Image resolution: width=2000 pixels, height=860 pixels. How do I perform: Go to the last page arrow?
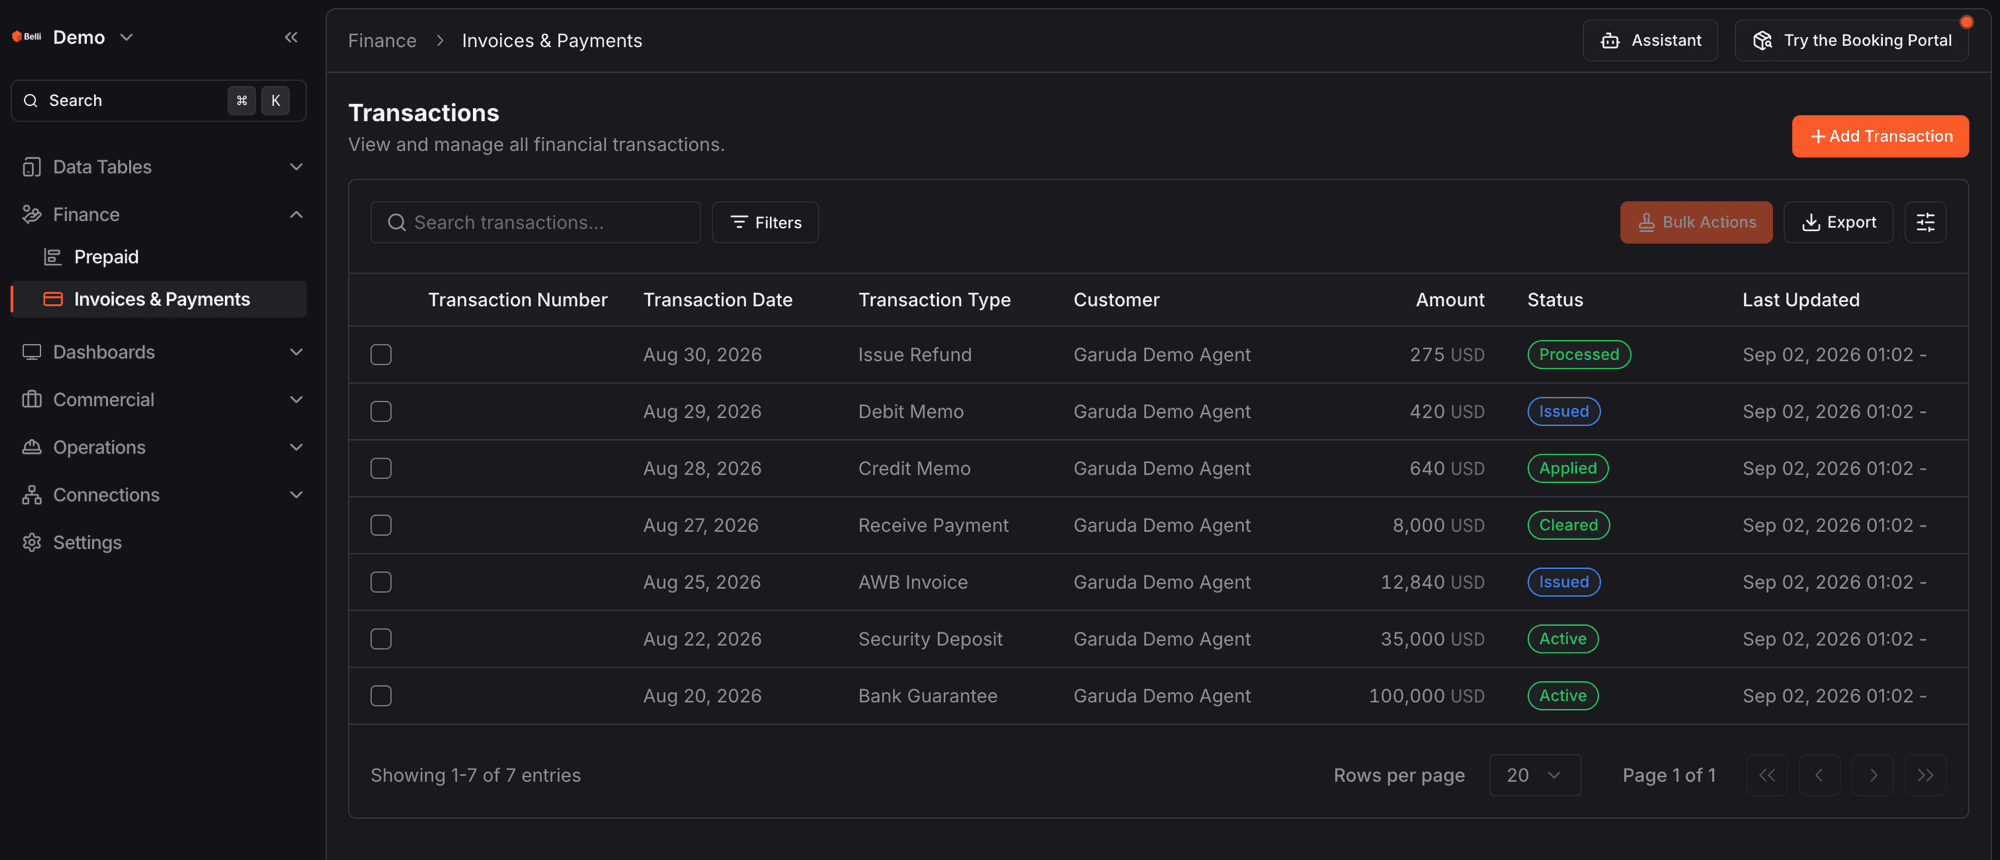1926,775
